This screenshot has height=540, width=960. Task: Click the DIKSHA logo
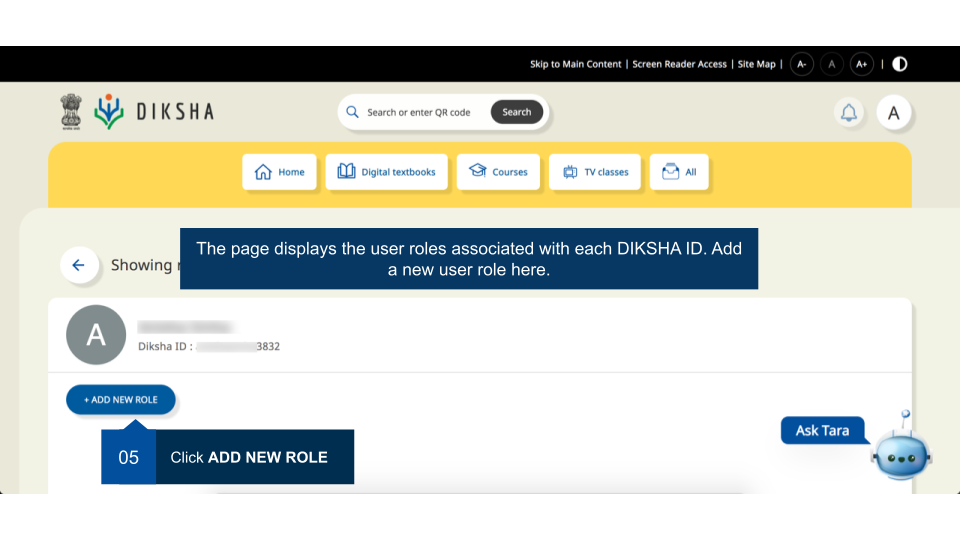(154, 112)
